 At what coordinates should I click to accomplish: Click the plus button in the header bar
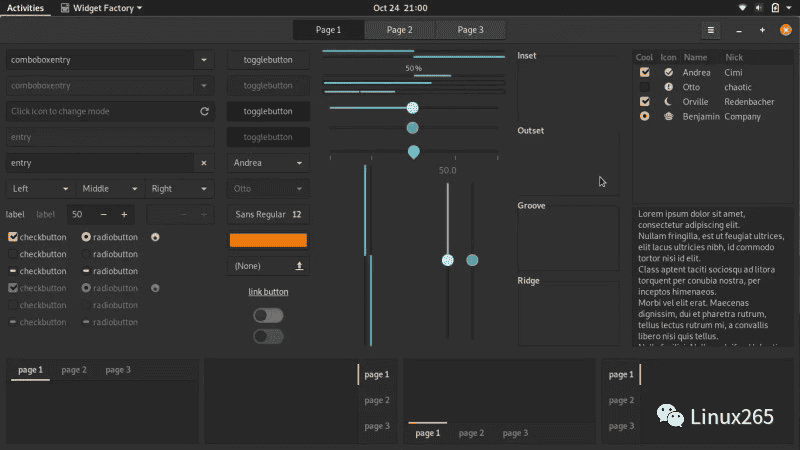(x=762, y=30)
